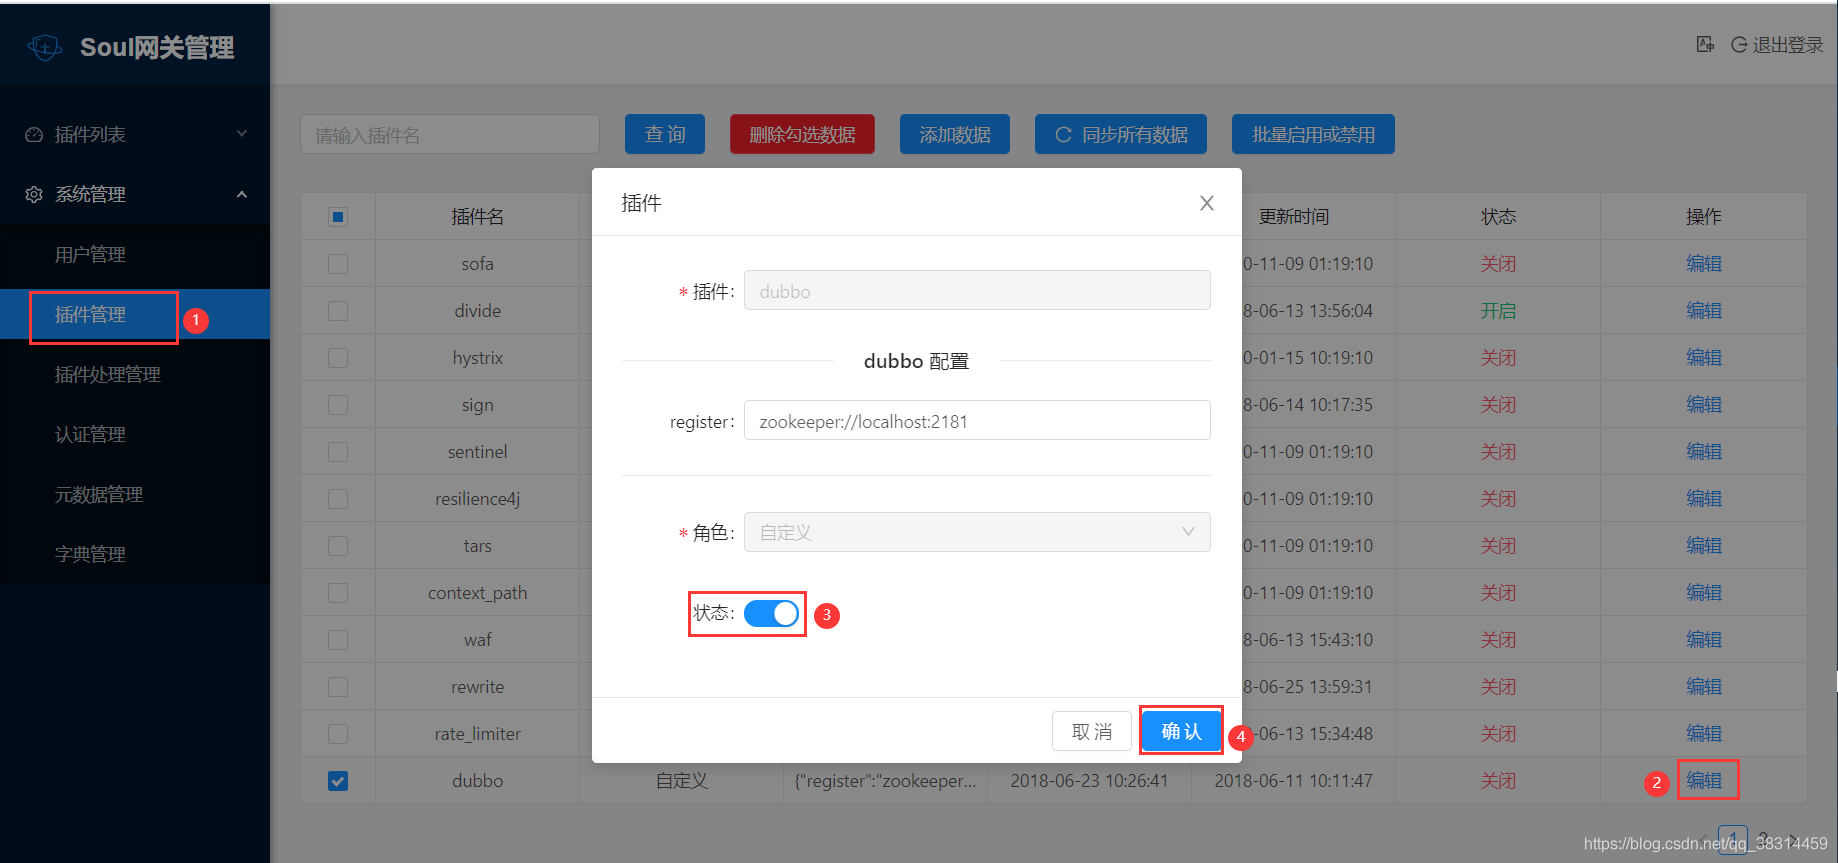Image resolution: width=1838 pixels, height=863 pixels.
Task: Open 用户管理 in the sidebar
Action: point(135,254)
